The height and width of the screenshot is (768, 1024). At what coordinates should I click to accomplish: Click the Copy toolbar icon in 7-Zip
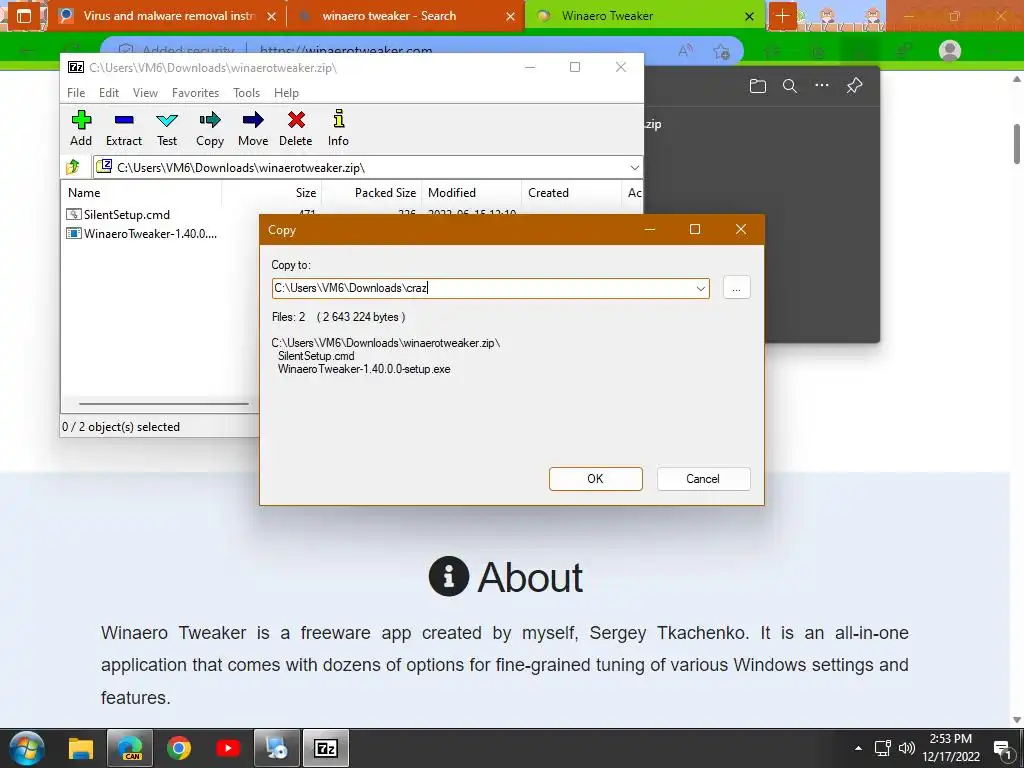pyautogui.click(x=210, y=129)
